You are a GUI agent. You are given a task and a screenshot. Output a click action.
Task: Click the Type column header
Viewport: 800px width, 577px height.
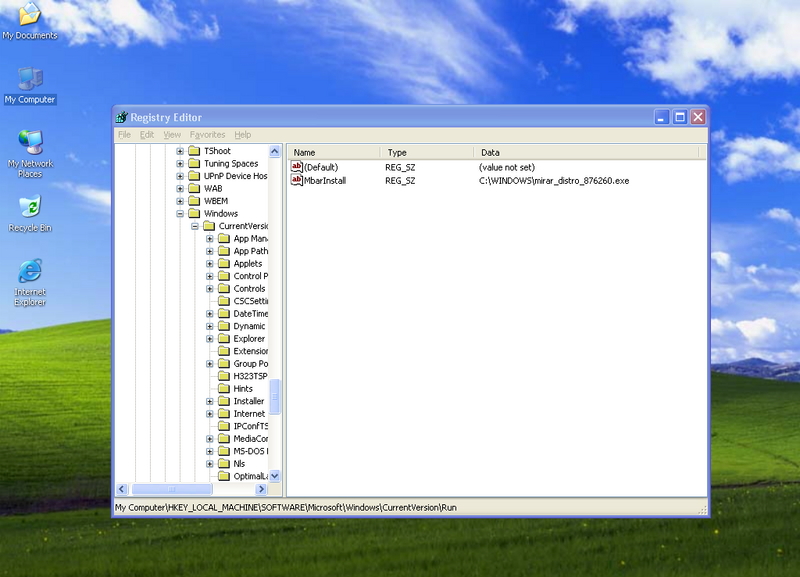pos(427,153)
